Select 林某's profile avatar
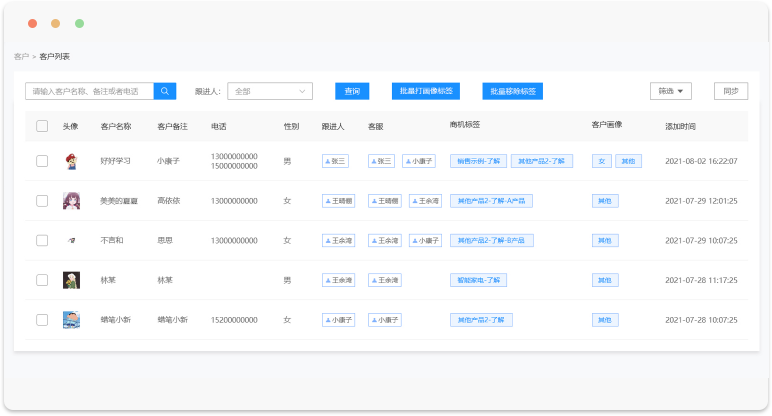 [71, 280]
